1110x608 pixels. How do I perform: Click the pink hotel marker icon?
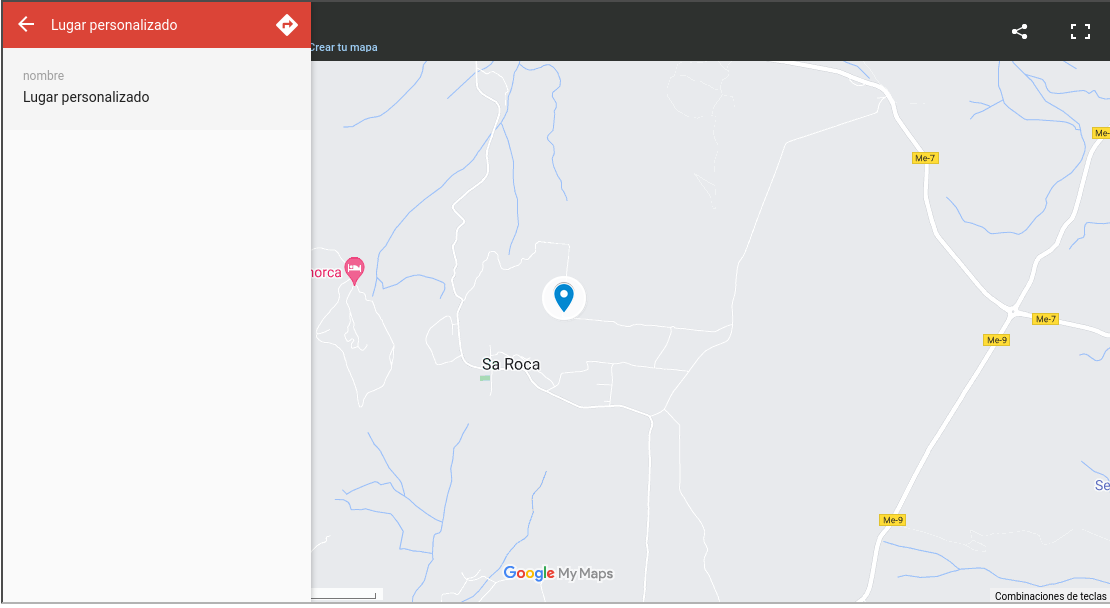tap(354, 270)
